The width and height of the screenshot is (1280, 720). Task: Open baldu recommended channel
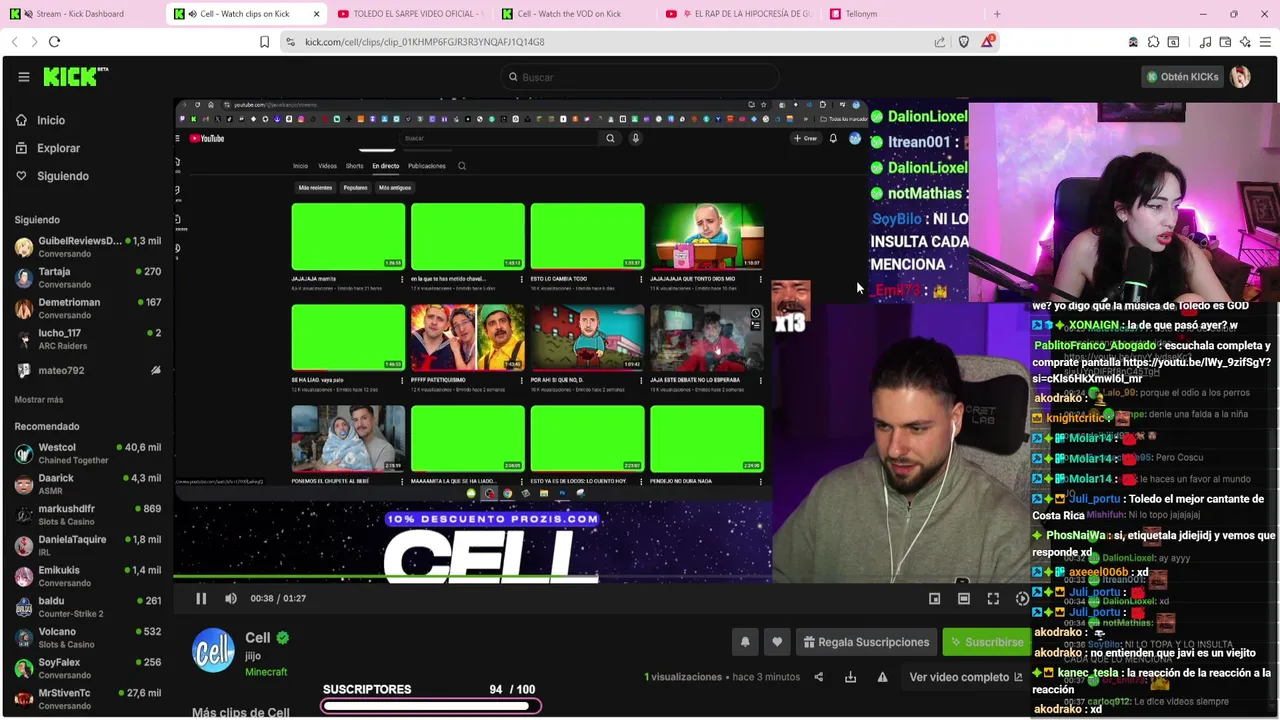coord(87,607)
